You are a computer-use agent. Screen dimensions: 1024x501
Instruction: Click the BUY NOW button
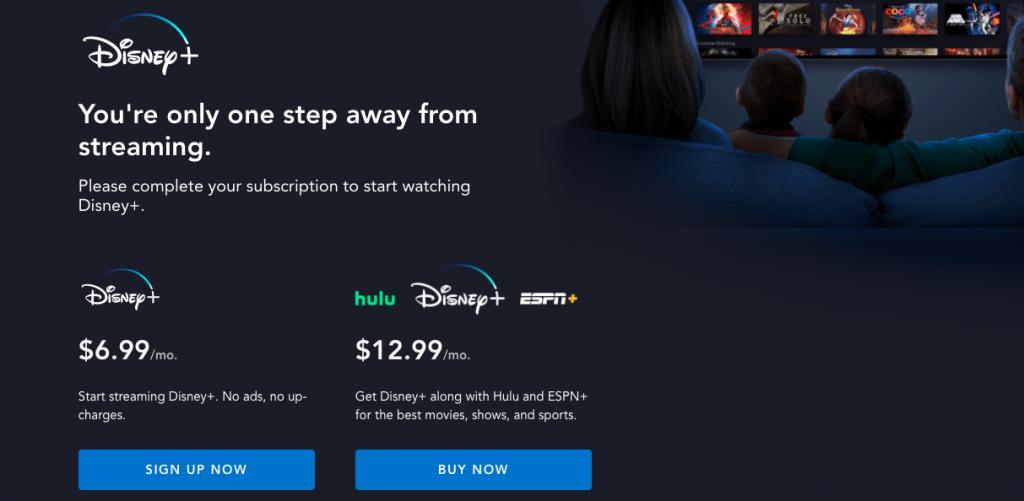473,469
